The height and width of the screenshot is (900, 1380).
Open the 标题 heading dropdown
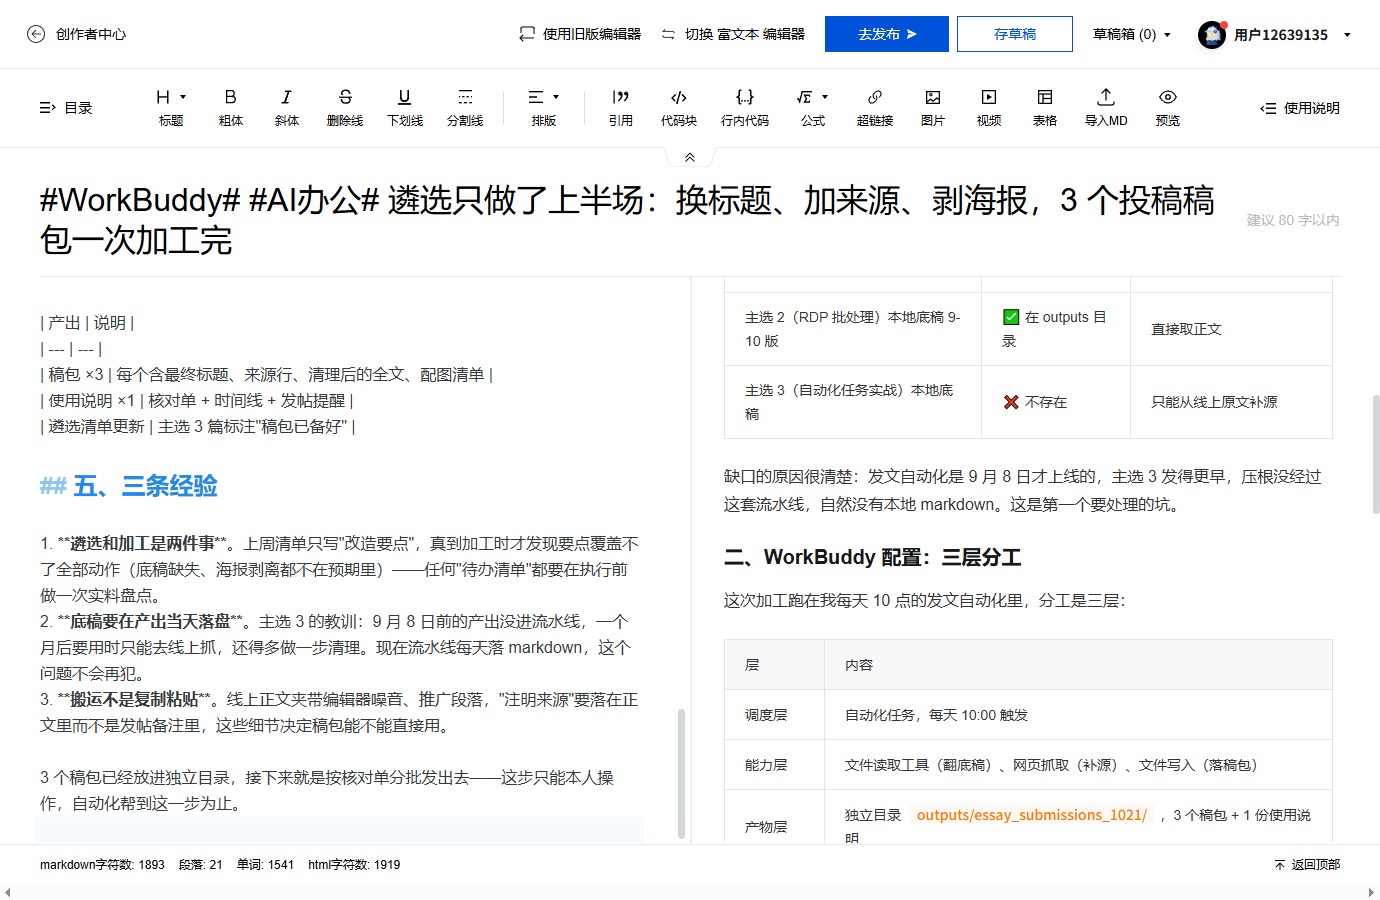pos(171,108)
